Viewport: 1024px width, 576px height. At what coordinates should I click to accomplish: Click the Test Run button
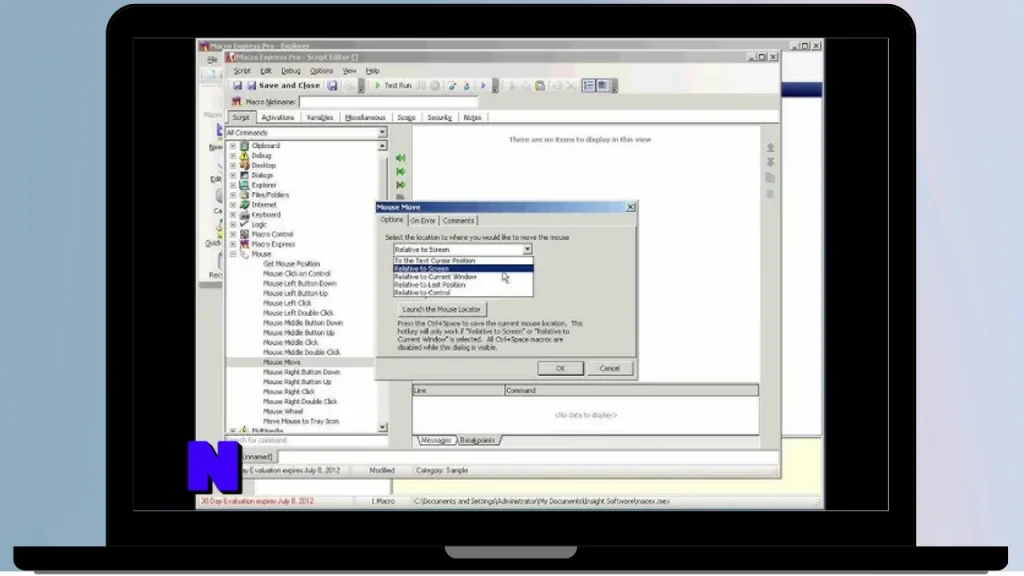(392, 86)
